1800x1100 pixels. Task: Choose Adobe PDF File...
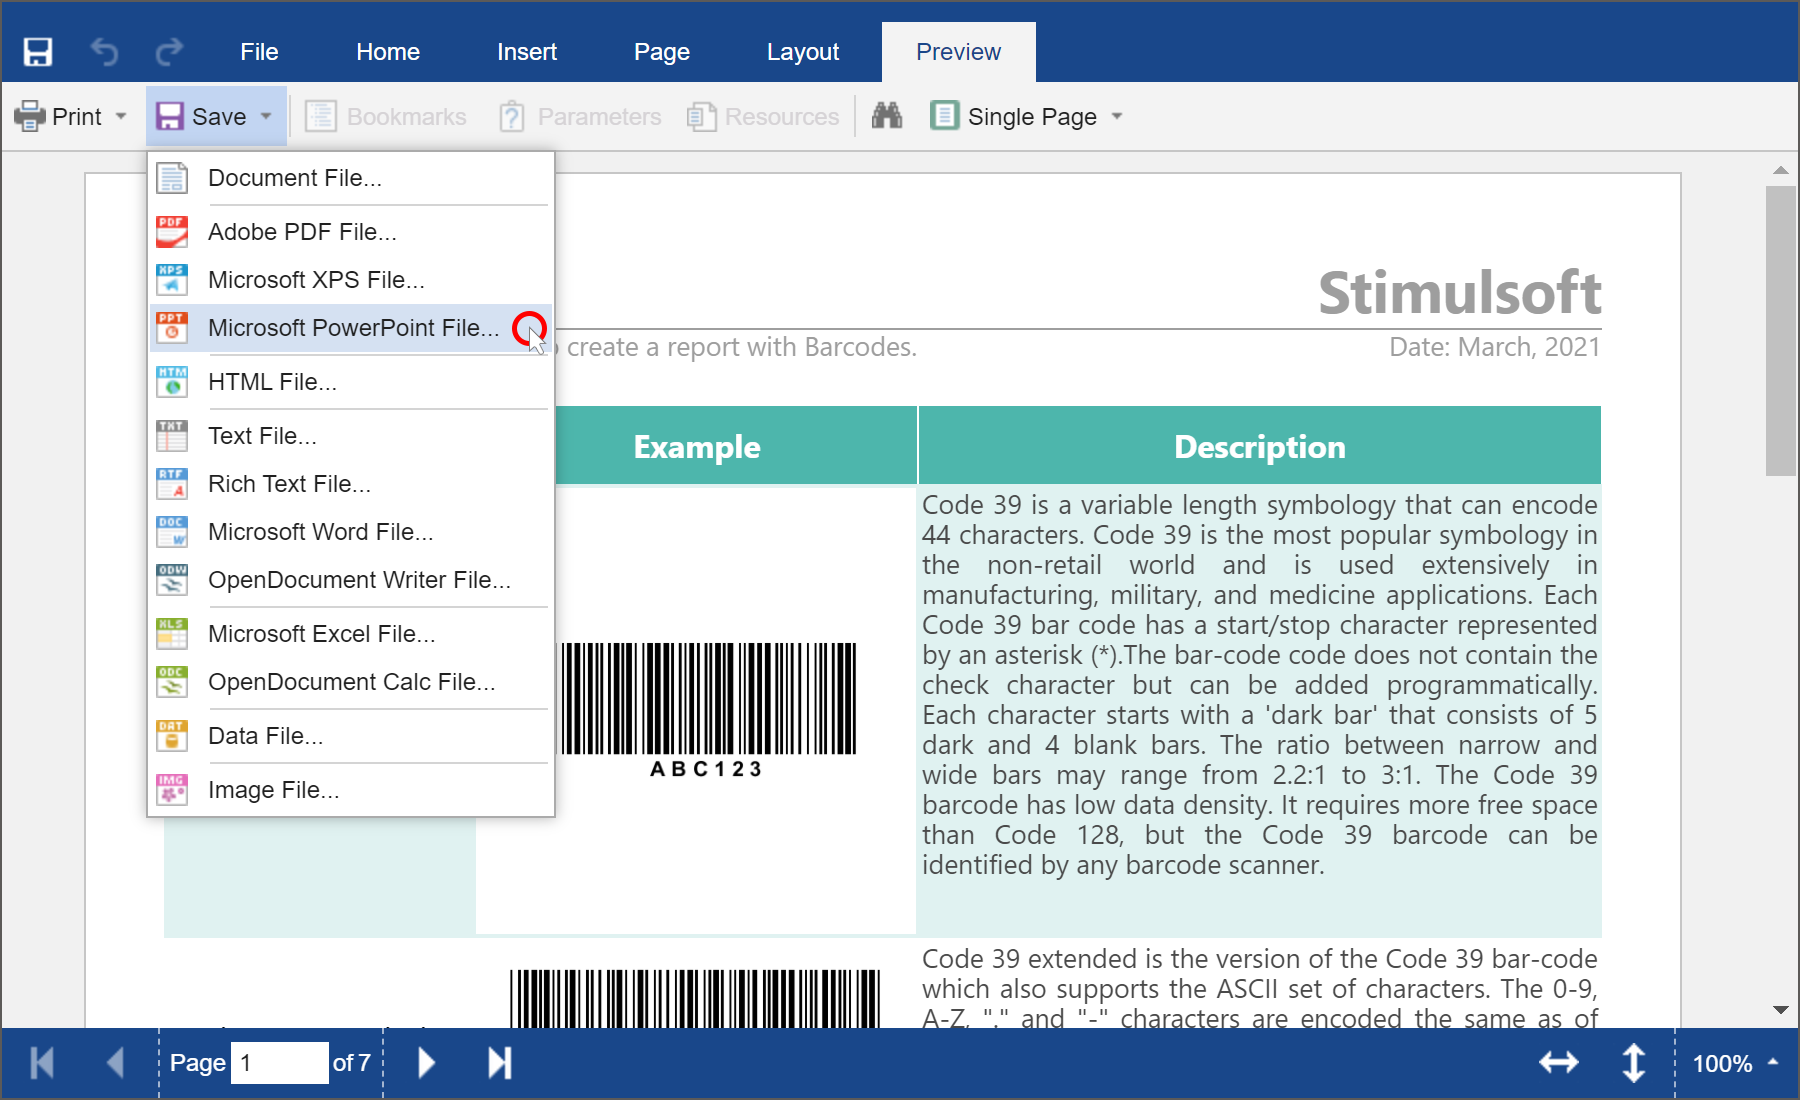(x=351, y=232)
